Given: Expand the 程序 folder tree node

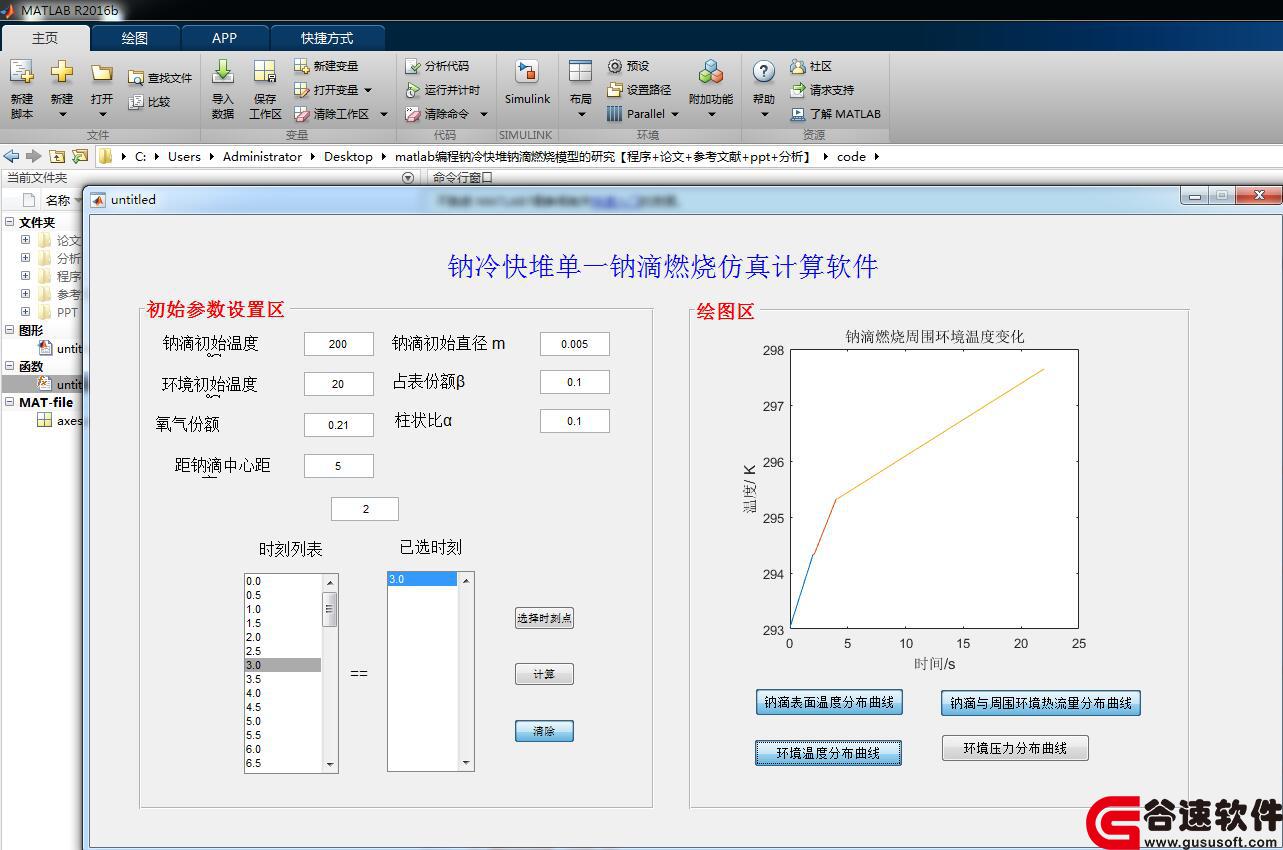Looking at the screenshot, I should (26, 276).
